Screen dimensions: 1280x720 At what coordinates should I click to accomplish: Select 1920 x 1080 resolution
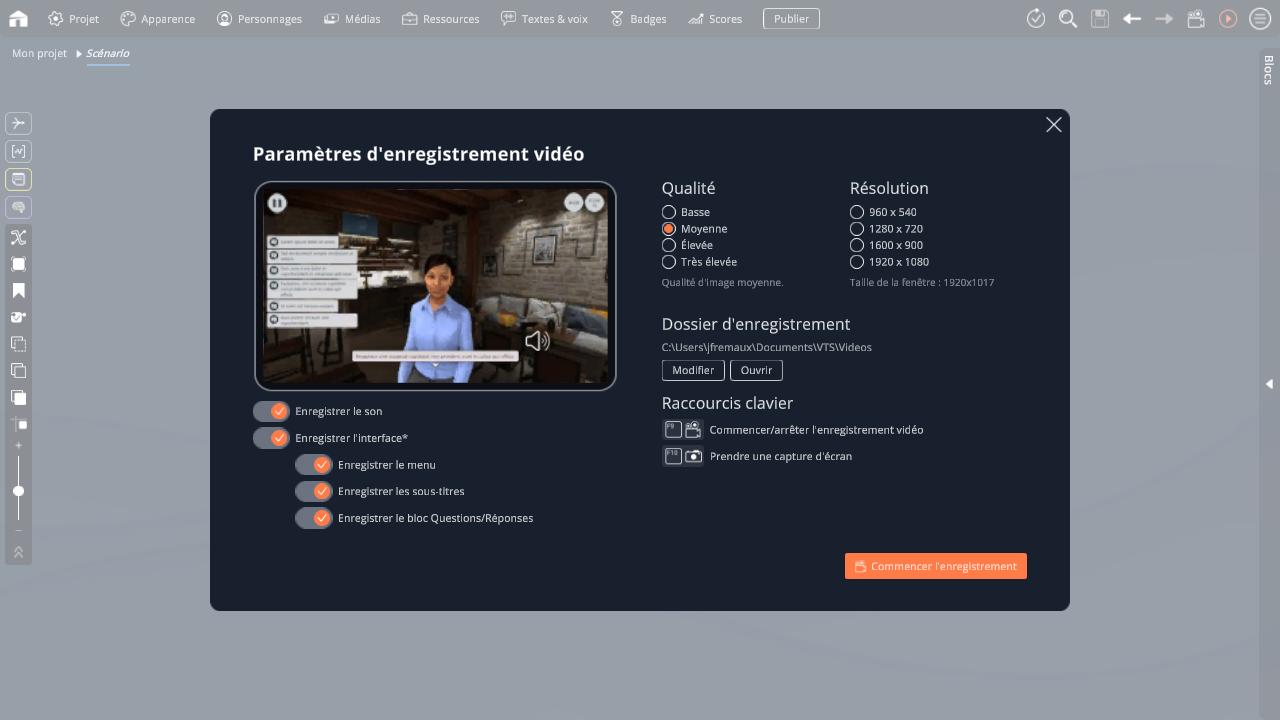(857, 262)
